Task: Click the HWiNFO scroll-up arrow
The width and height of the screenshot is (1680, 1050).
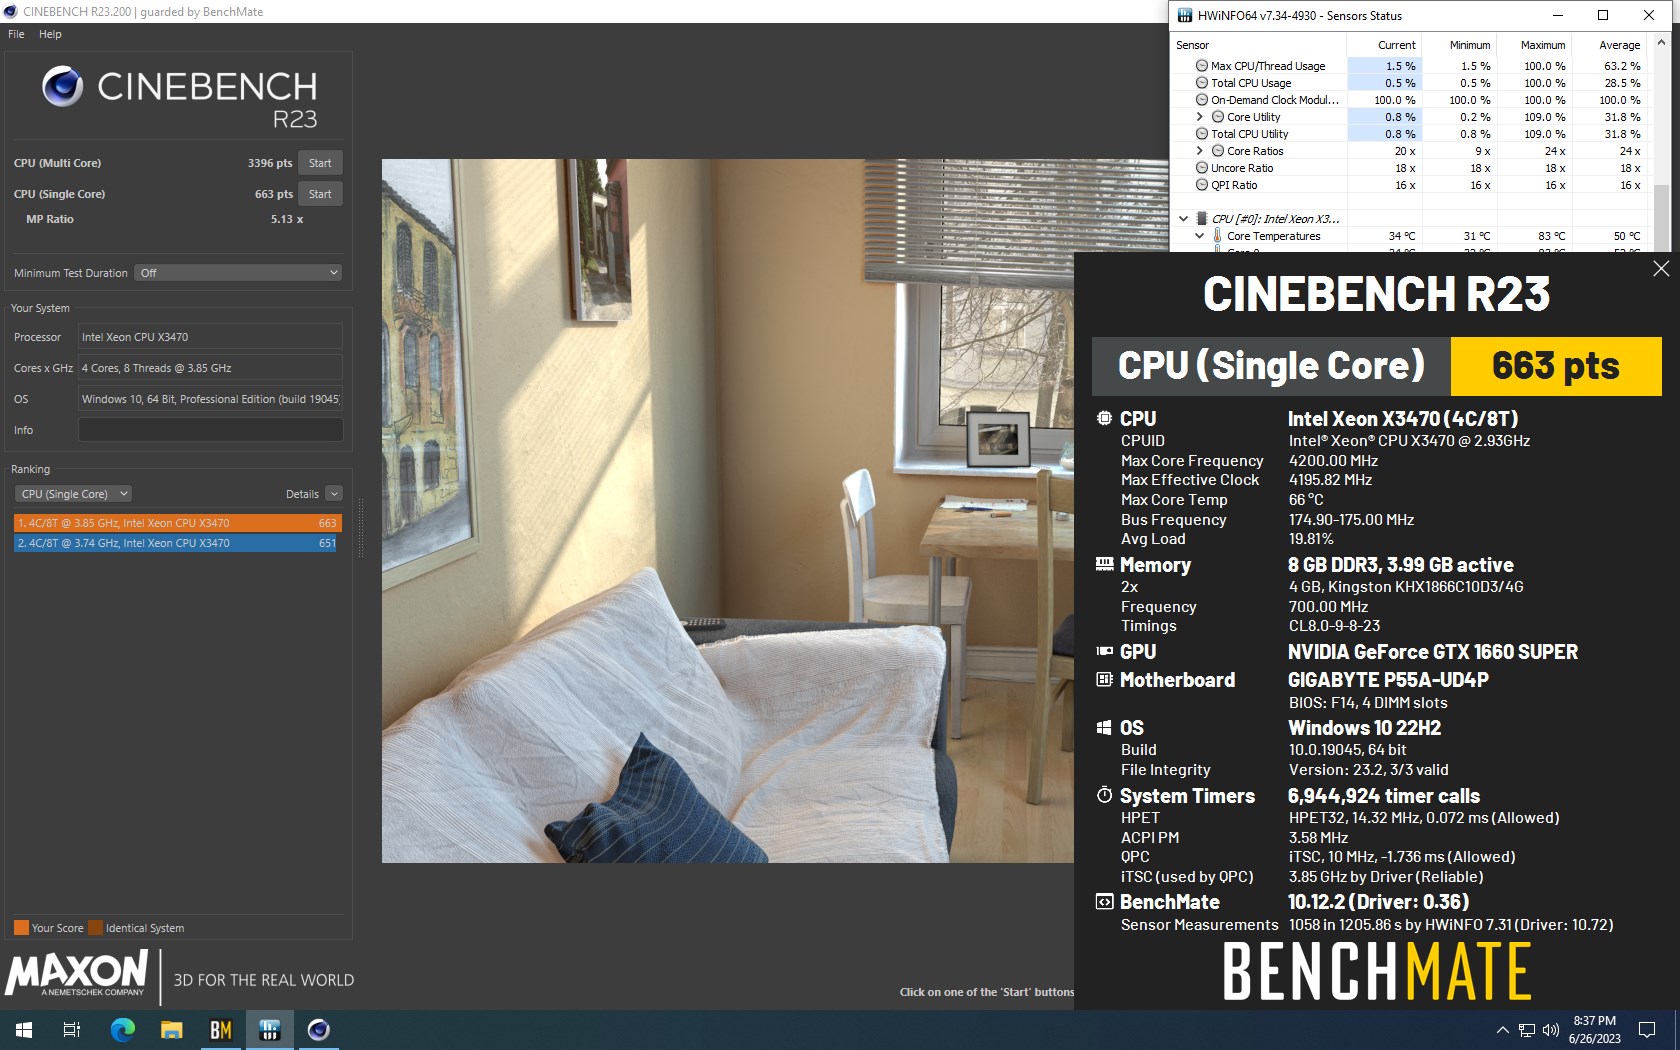Action: [1661, 42]
